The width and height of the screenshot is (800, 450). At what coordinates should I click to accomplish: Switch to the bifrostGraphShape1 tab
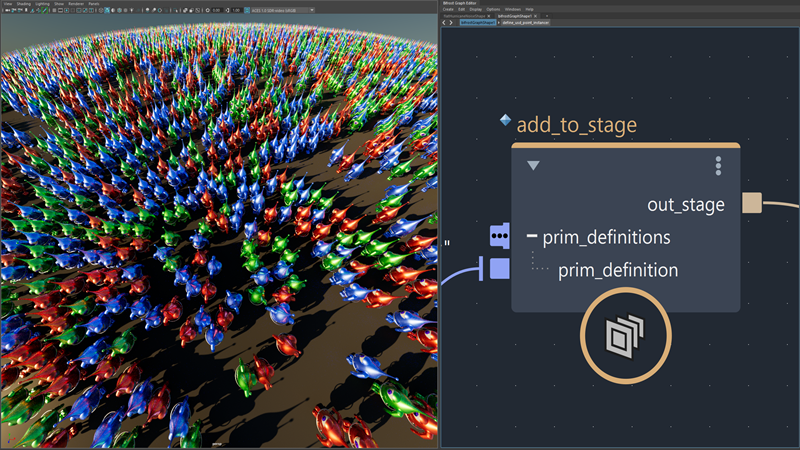click(516, 15)
